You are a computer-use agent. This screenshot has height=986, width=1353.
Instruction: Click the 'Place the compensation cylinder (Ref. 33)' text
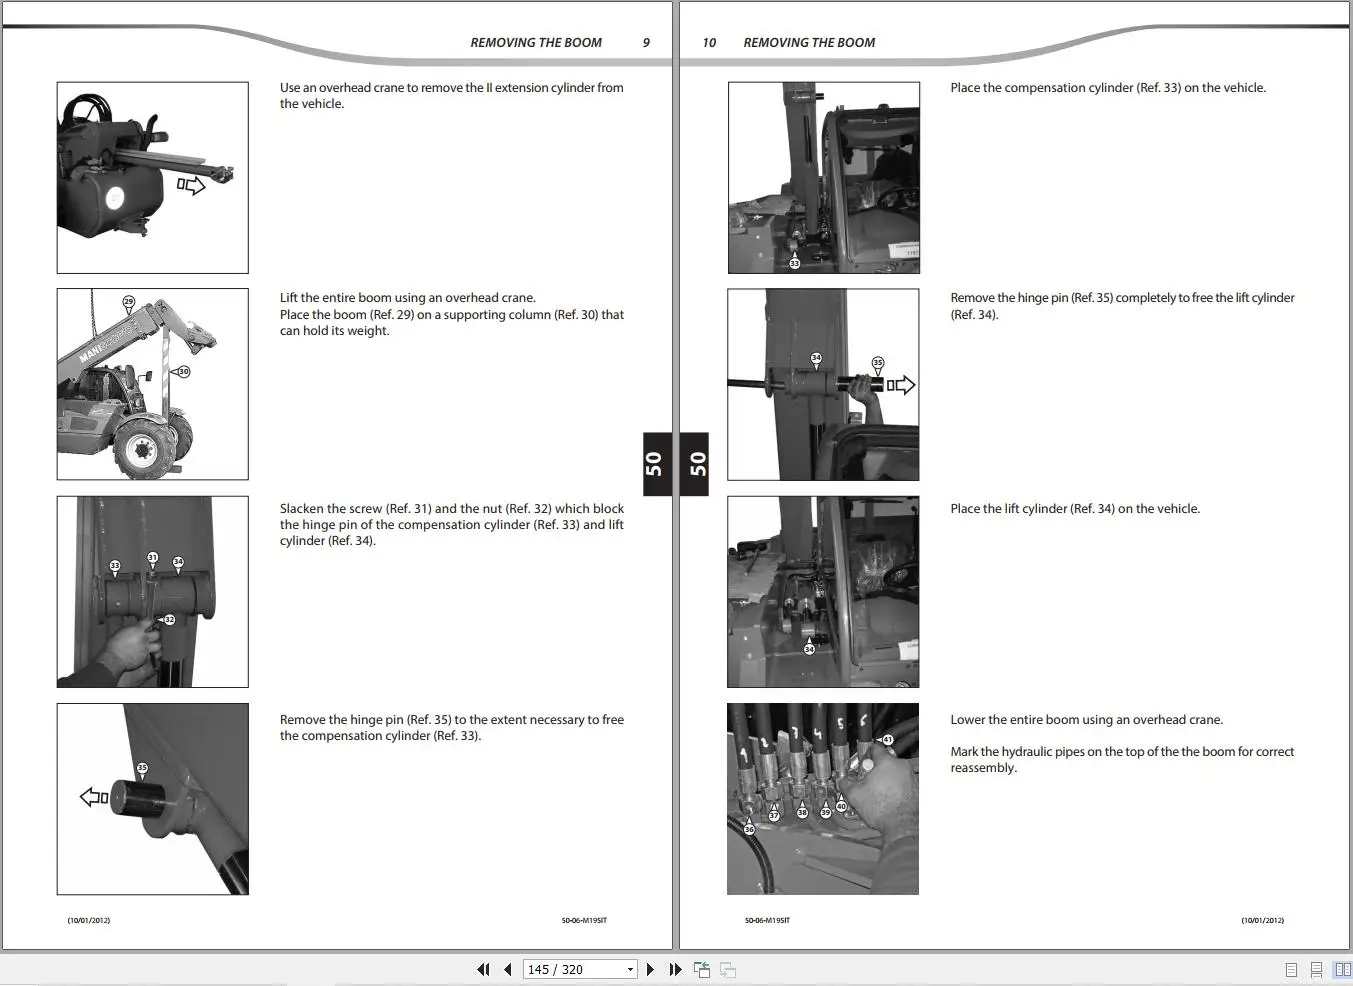click(x=1108, y=88)
